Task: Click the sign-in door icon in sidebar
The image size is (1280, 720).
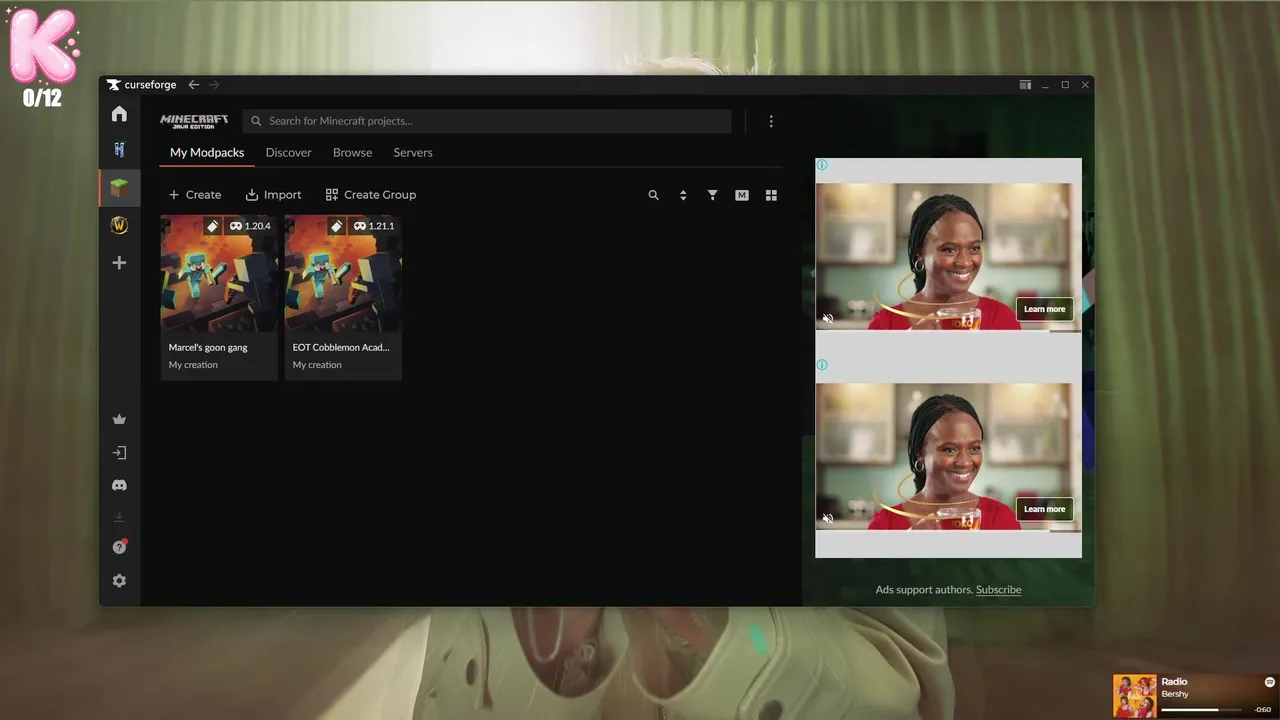Action: (119, 452)
